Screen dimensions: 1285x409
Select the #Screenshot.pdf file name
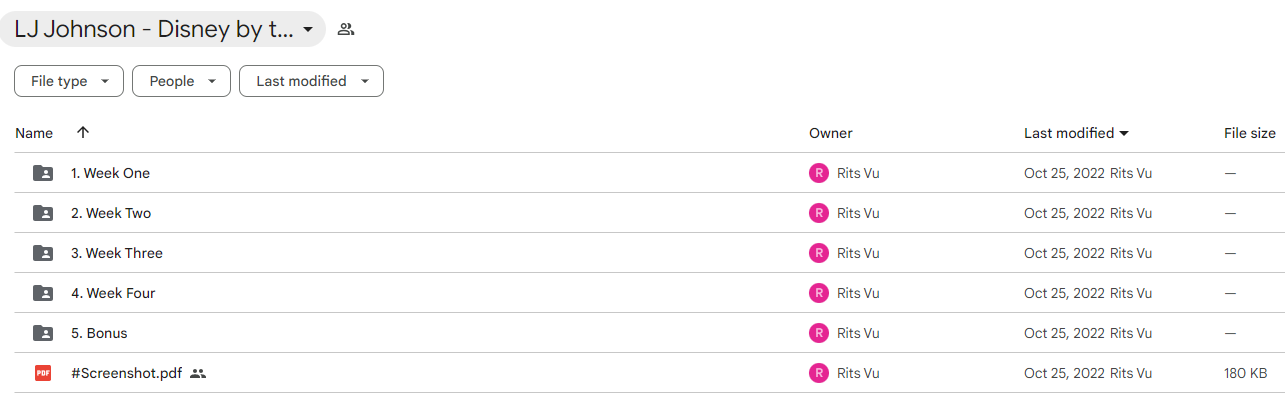point(127,373)
